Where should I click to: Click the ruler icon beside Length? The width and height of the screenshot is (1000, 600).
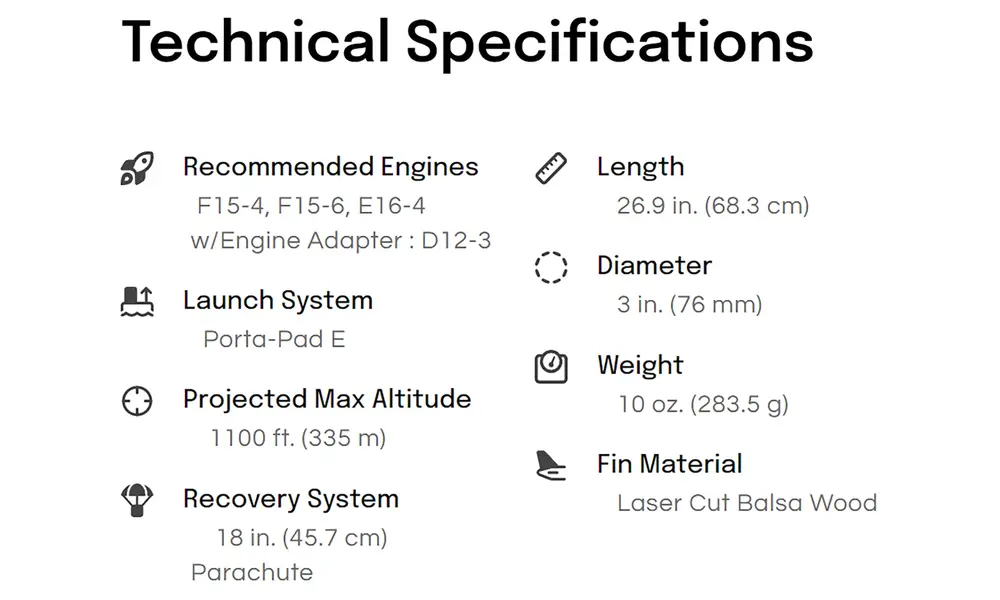(x=551, y=168)
